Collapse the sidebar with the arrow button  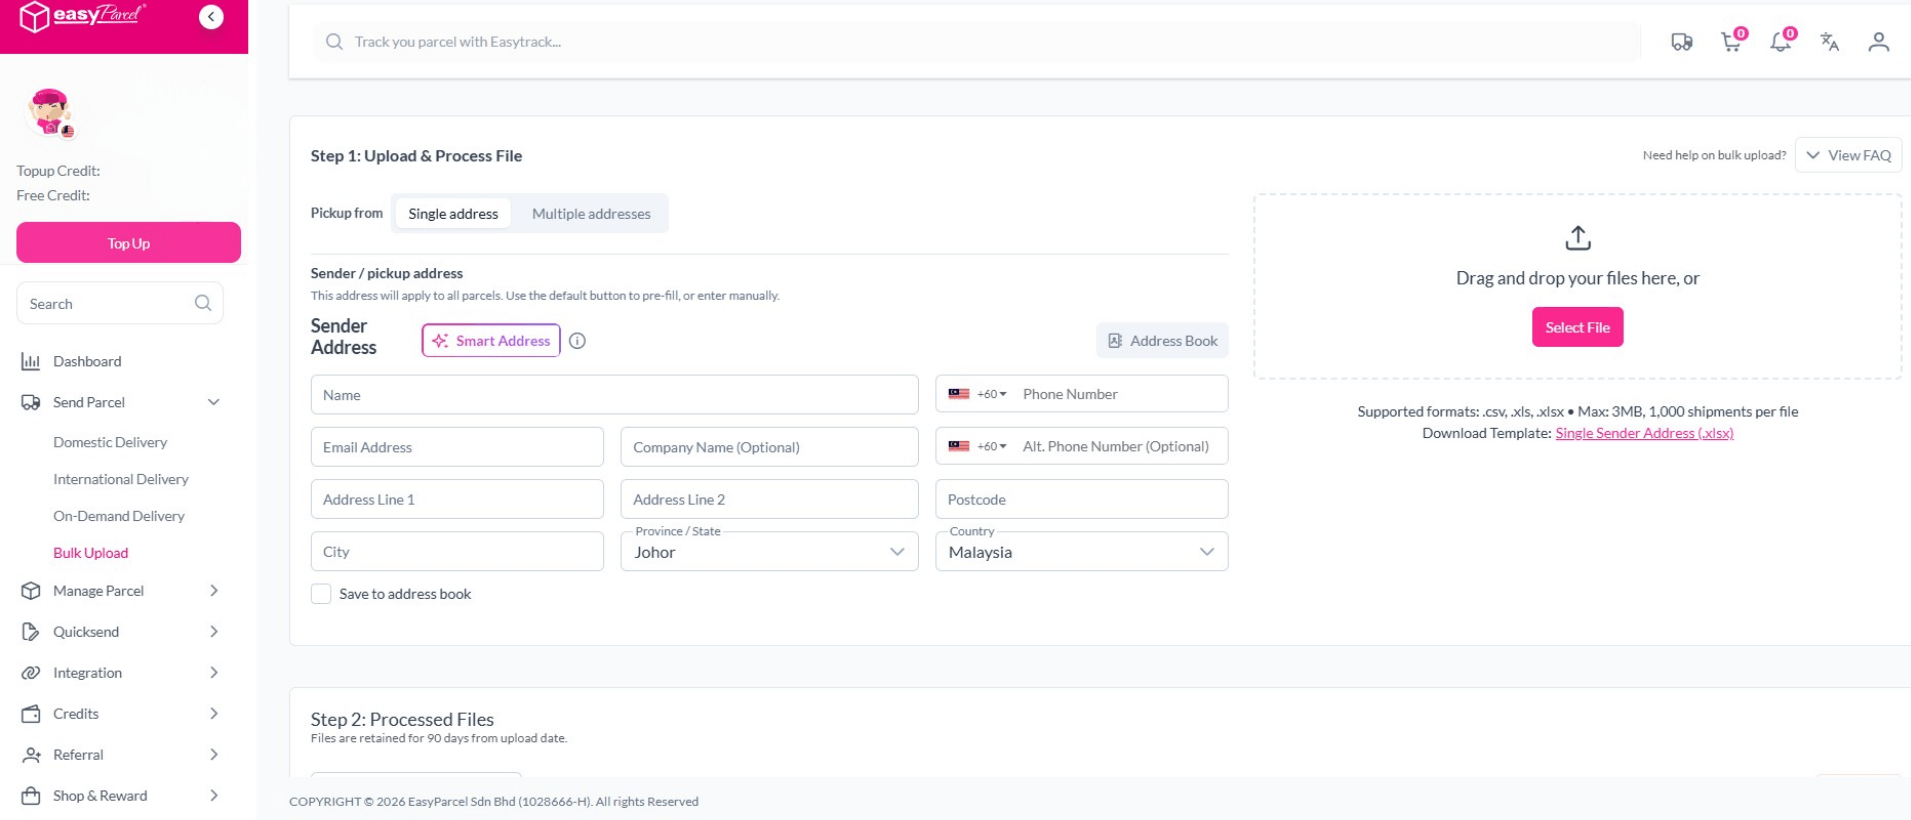[x=211, y=17]
